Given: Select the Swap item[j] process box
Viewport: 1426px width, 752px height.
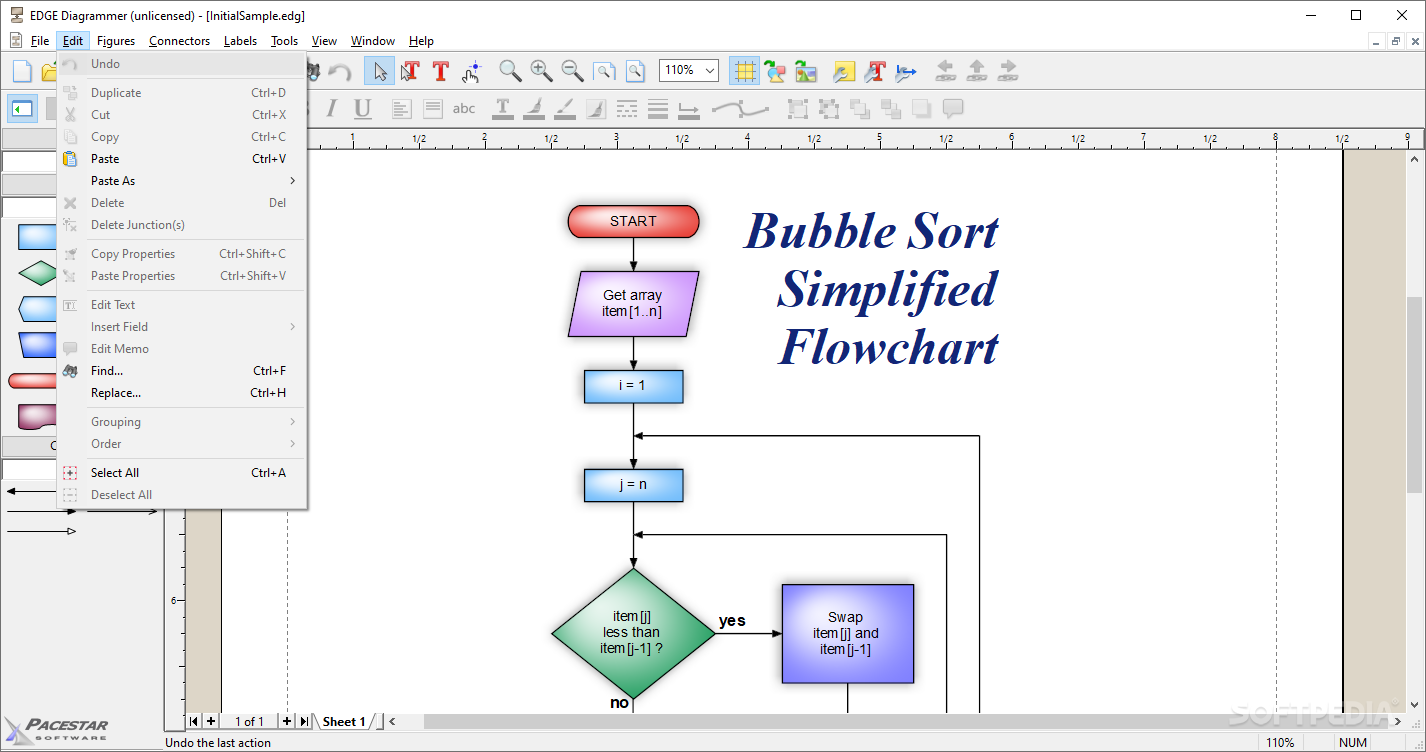Looking at the screenshot, I should [x=847, y=633].
